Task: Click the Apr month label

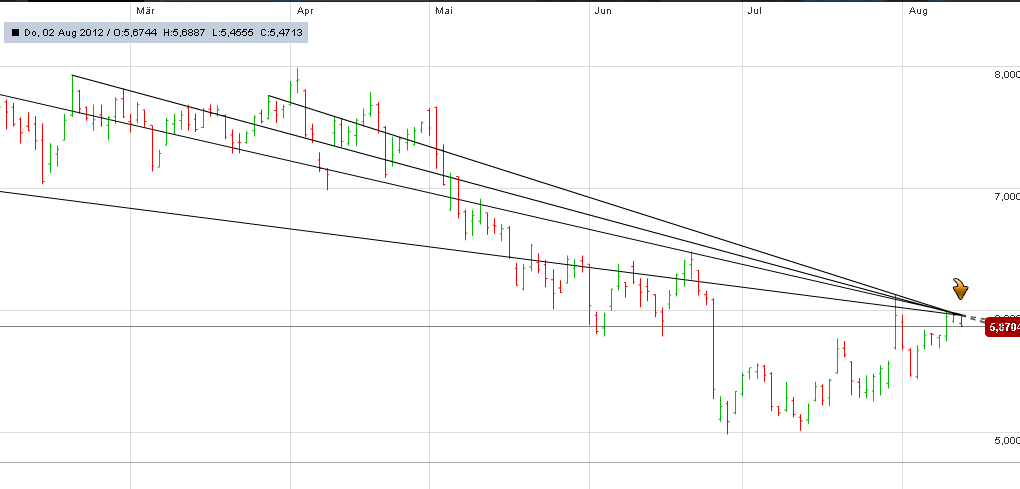Action: click(x=307, y=10)
